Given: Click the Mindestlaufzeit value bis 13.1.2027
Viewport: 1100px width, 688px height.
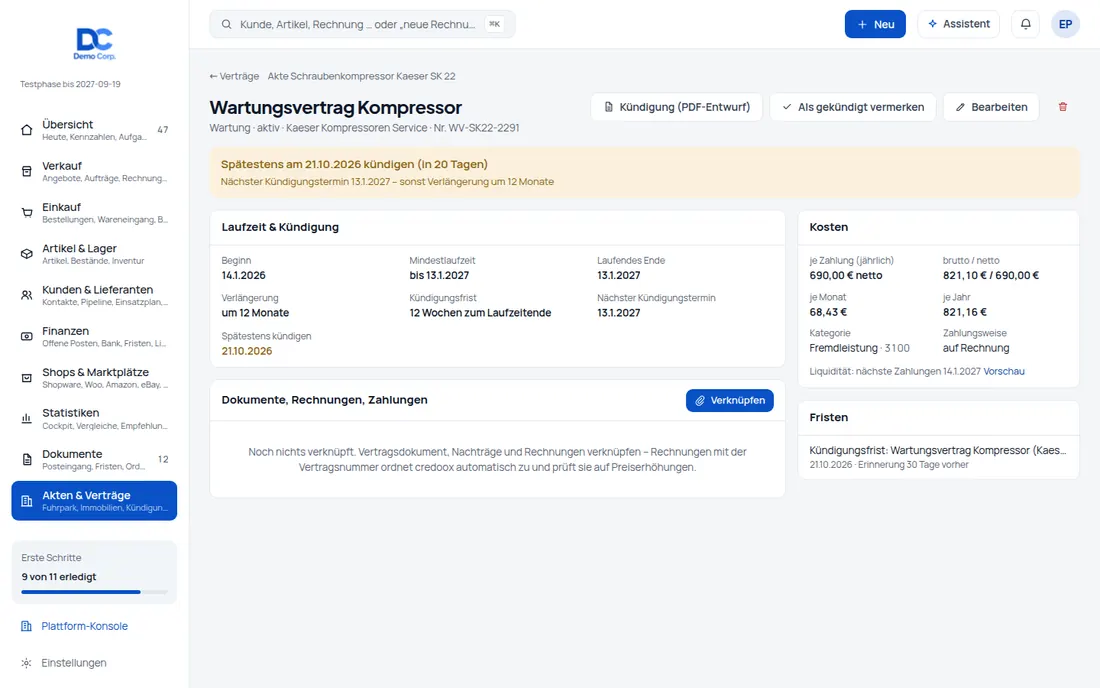Looking at the screenshot, I should point(439,276).
